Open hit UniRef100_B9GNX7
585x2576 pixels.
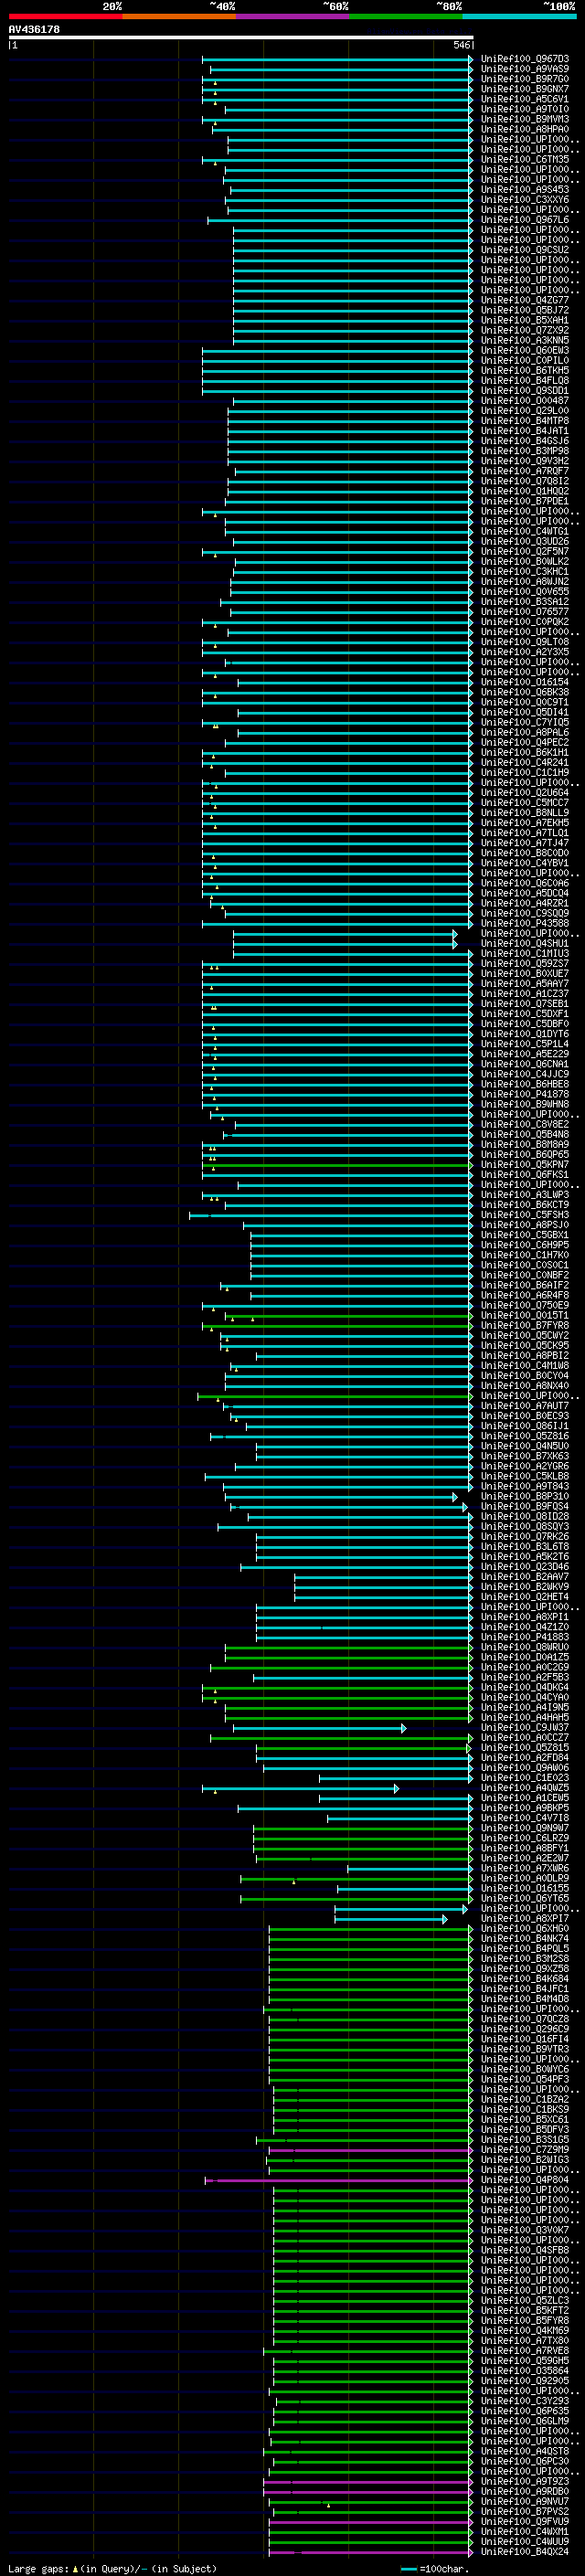(525, 89)
